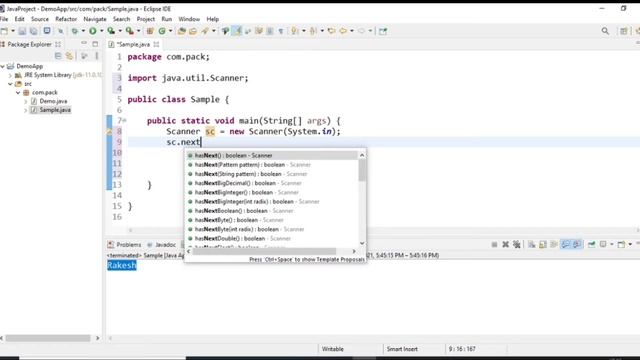Screen dimensions: 640x360
Task: Click the autocomplete popup vertical scrollbar
Action: point(362,171)
